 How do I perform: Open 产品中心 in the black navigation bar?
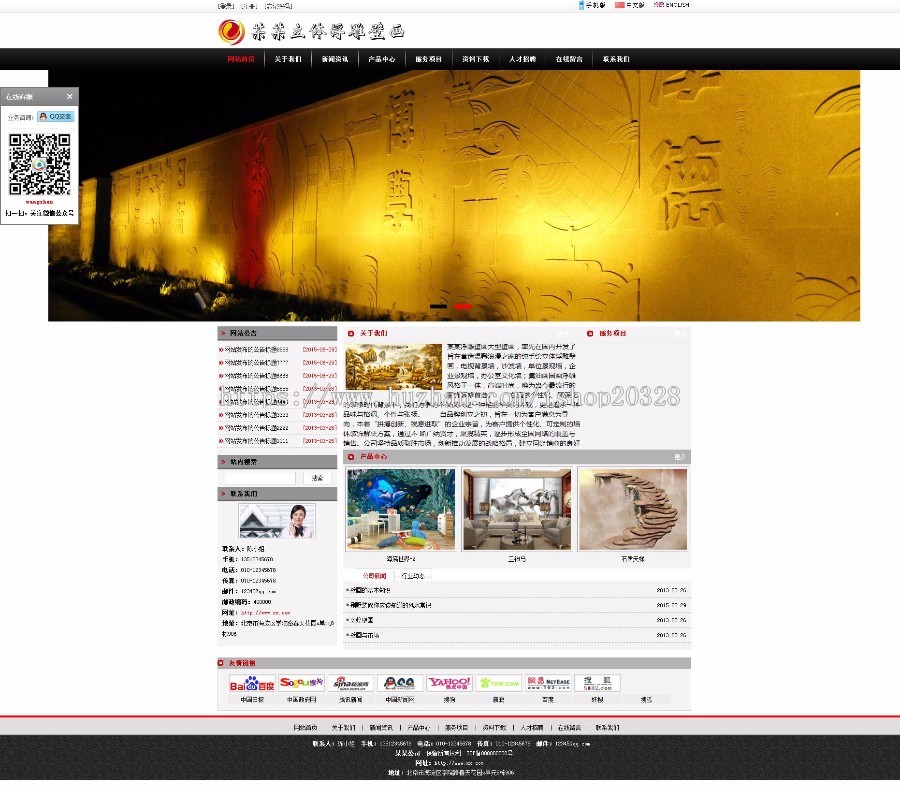(382, 59)
